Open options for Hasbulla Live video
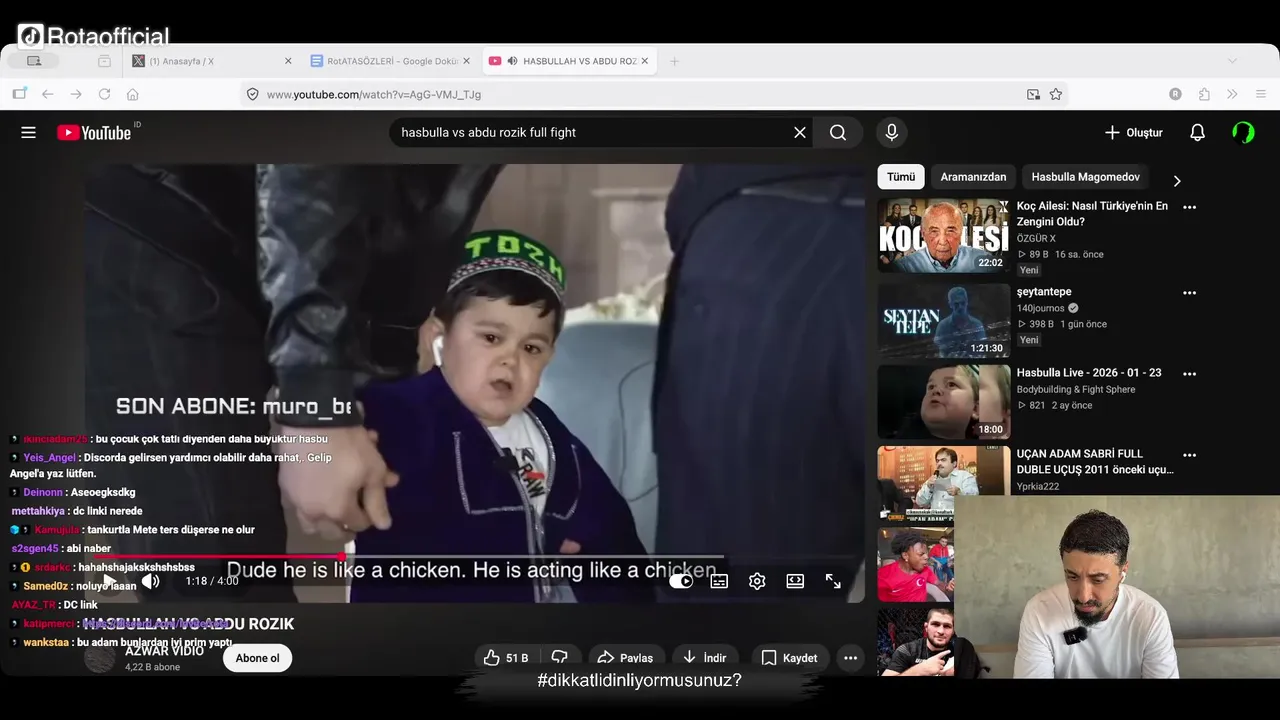 [1189, 374]
